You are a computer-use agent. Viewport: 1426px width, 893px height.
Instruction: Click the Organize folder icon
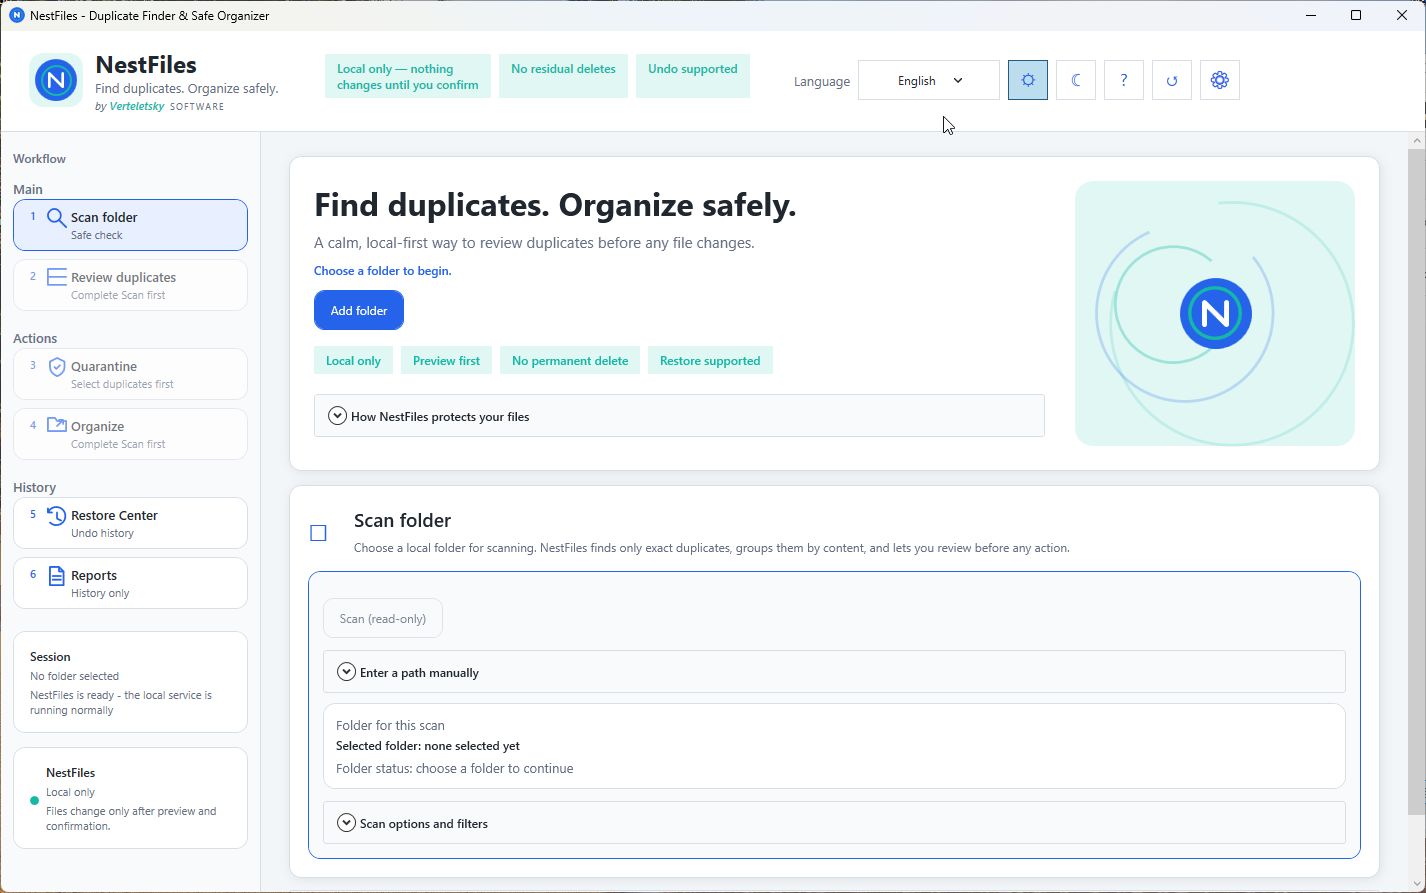click(57, 426)
